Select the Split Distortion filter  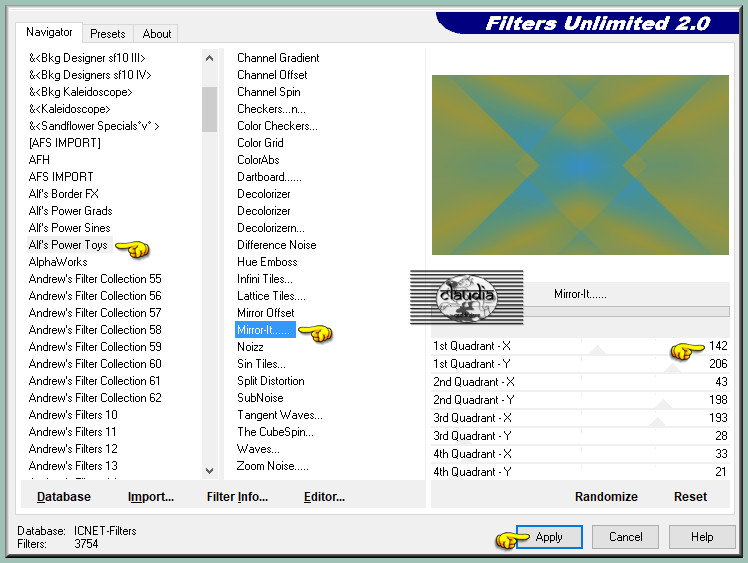270,381
